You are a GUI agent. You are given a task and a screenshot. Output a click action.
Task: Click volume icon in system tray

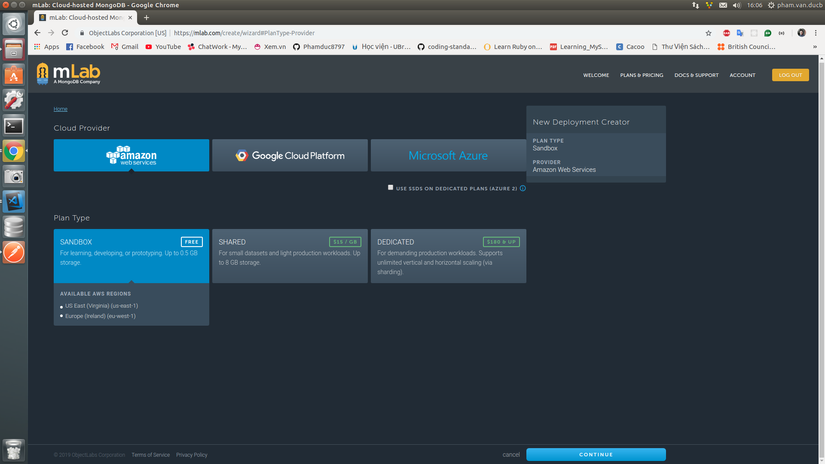(737, 5)
